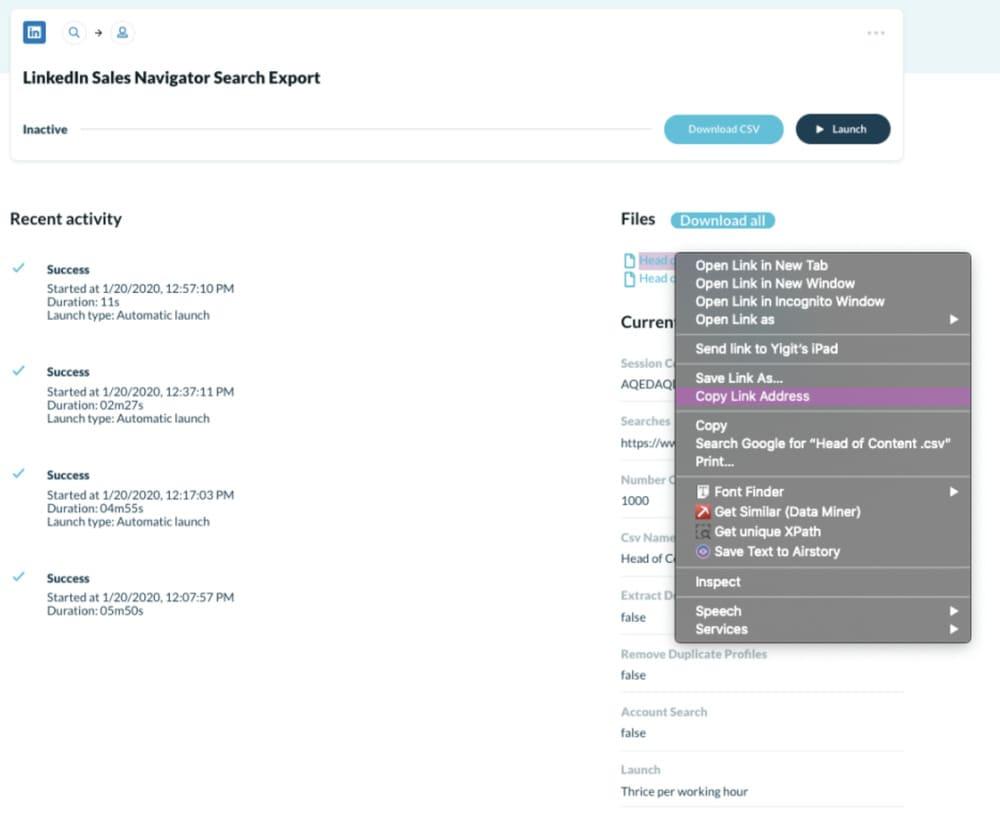The image size is (1000, 834).
Task: Click the Download CSV button
Action: [x=724, y=129]
